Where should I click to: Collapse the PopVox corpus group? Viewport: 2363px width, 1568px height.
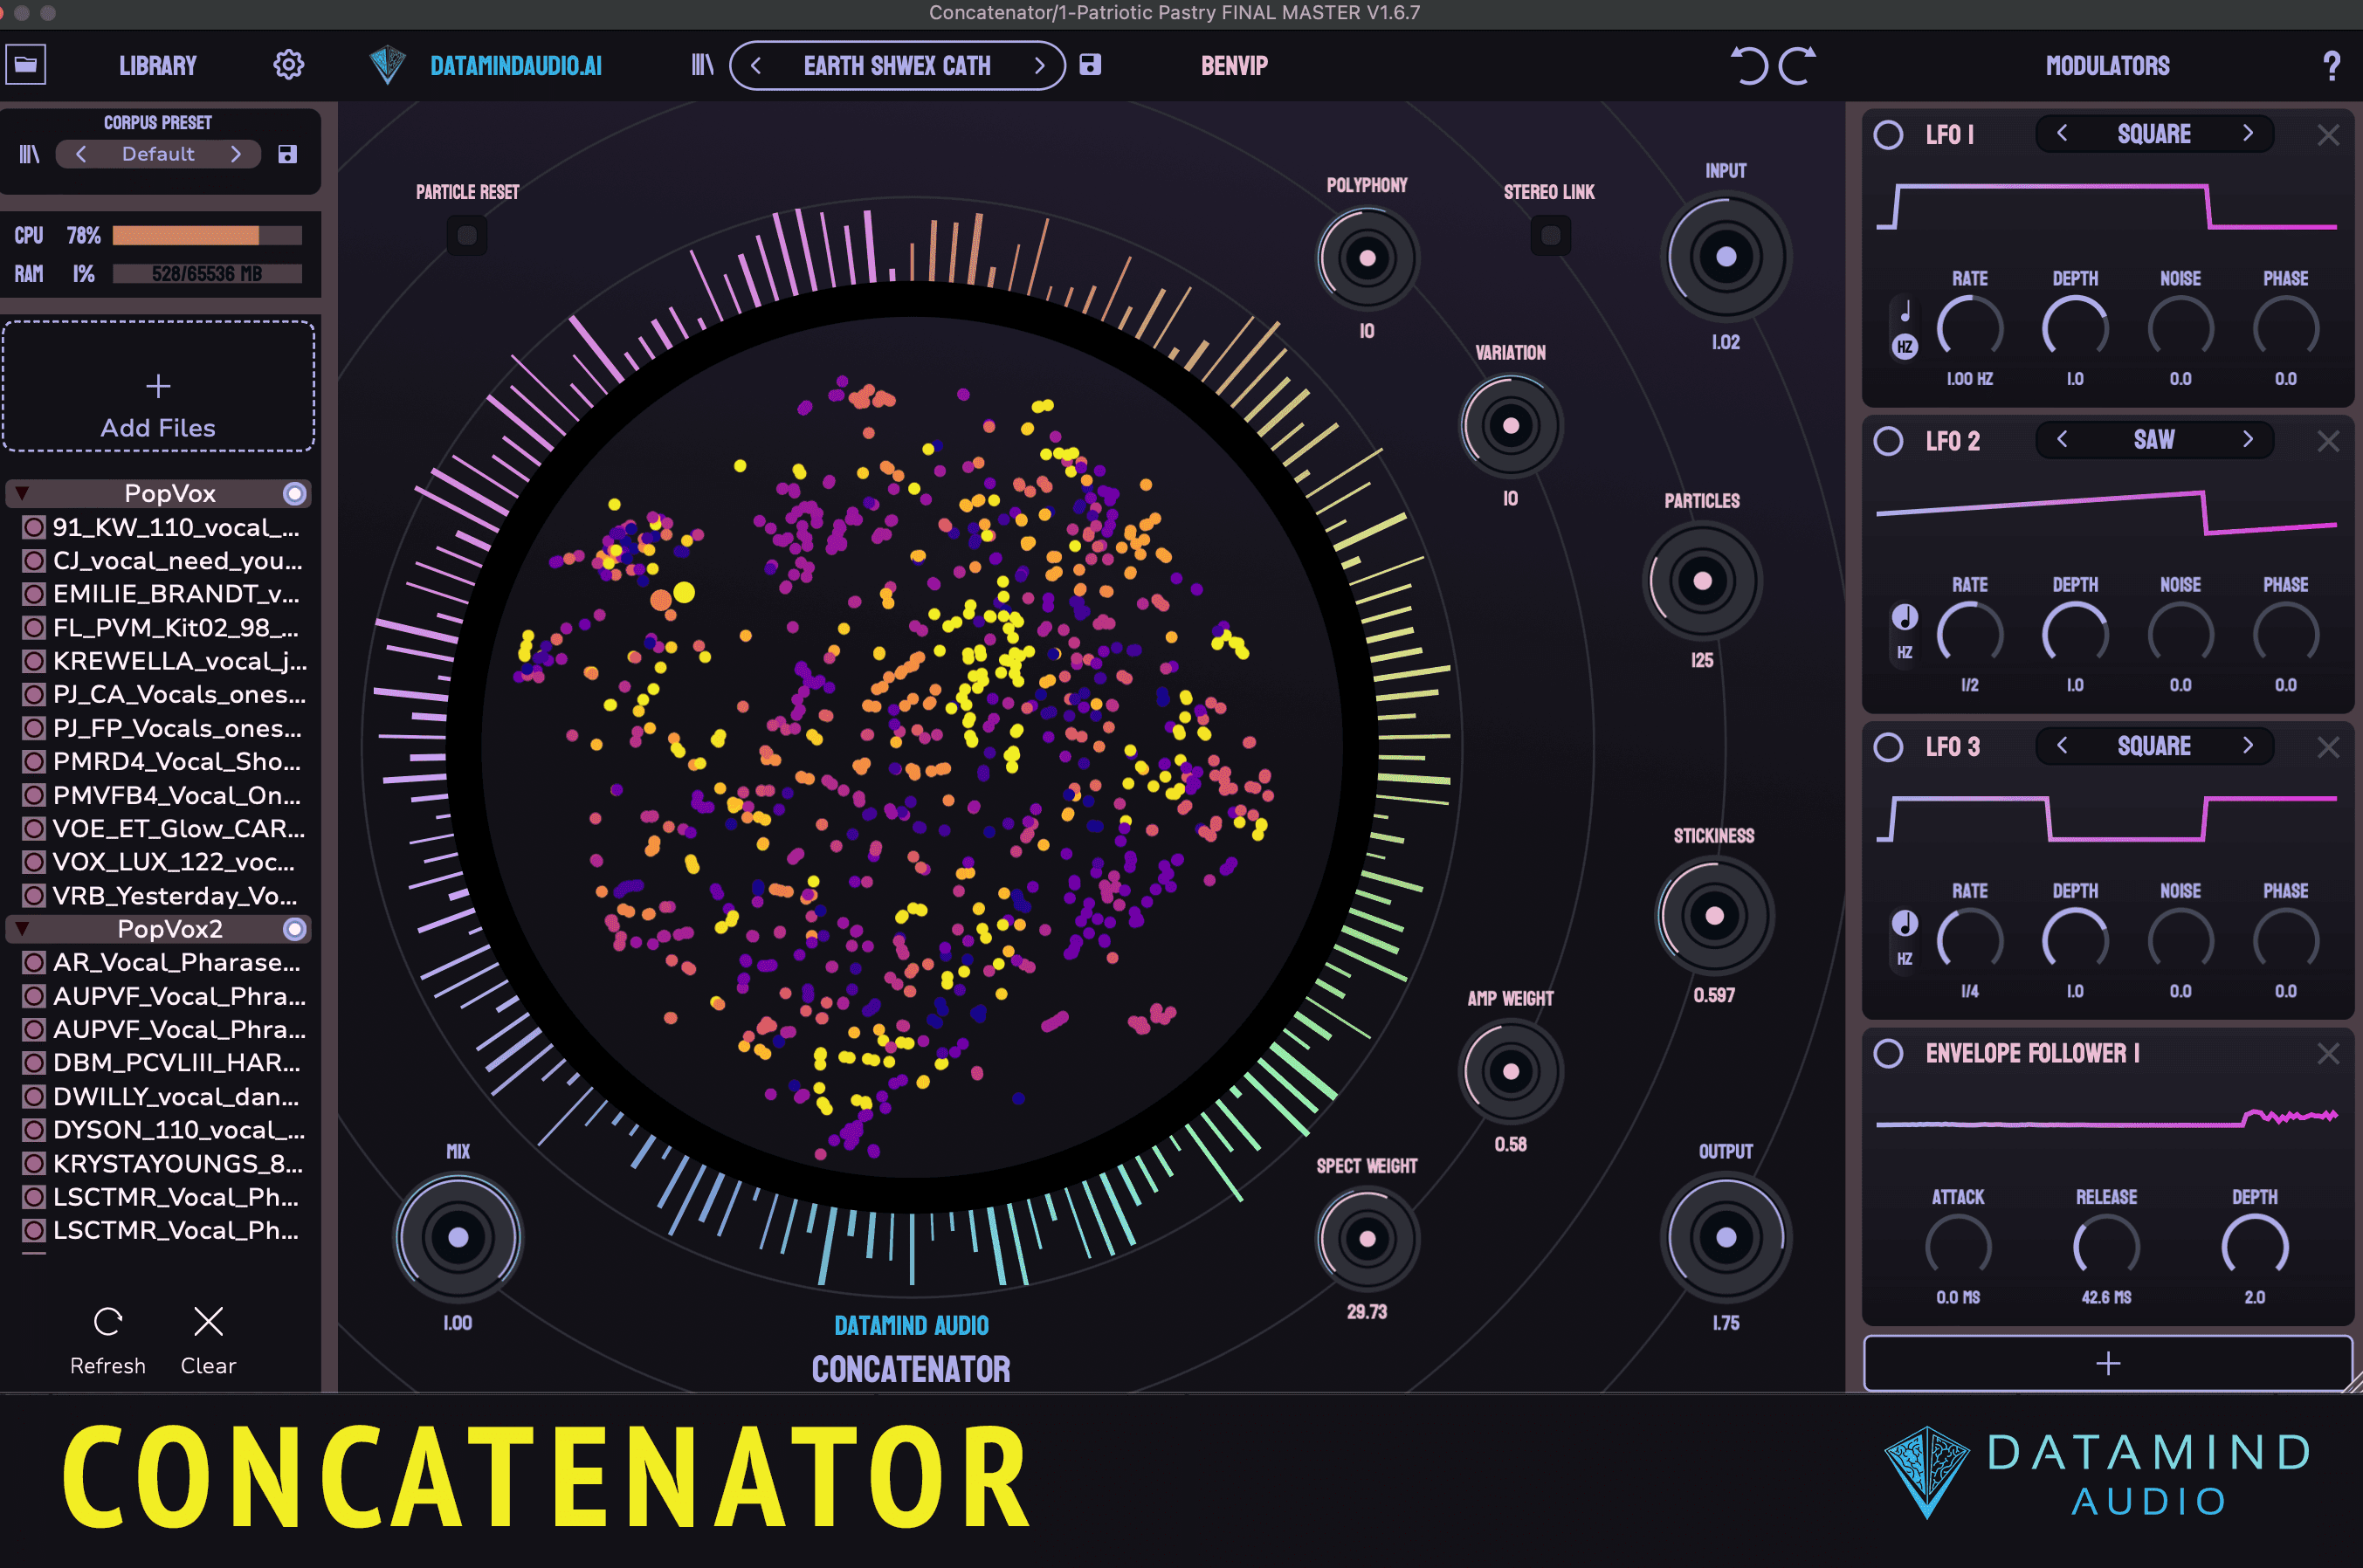(x=23, y=492)
